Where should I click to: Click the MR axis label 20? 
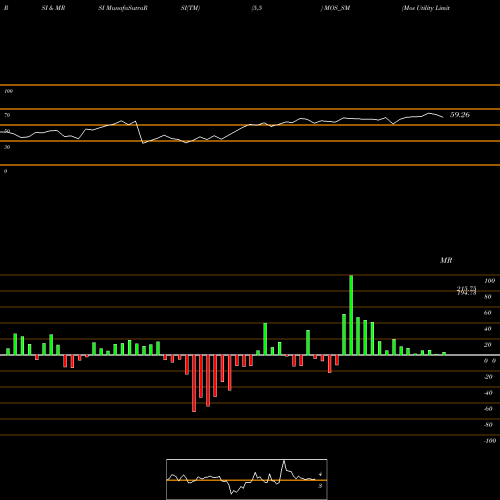[x=488, y=345]
